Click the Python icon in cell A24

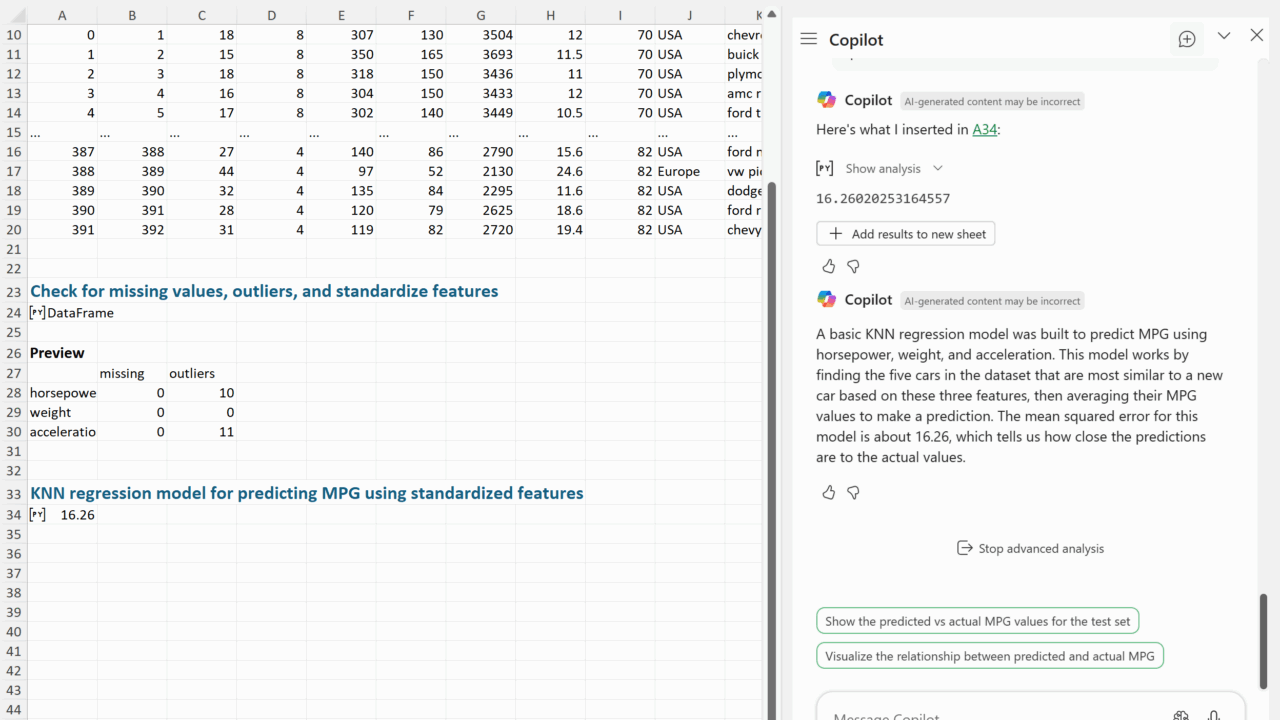[x=38, y=313]
